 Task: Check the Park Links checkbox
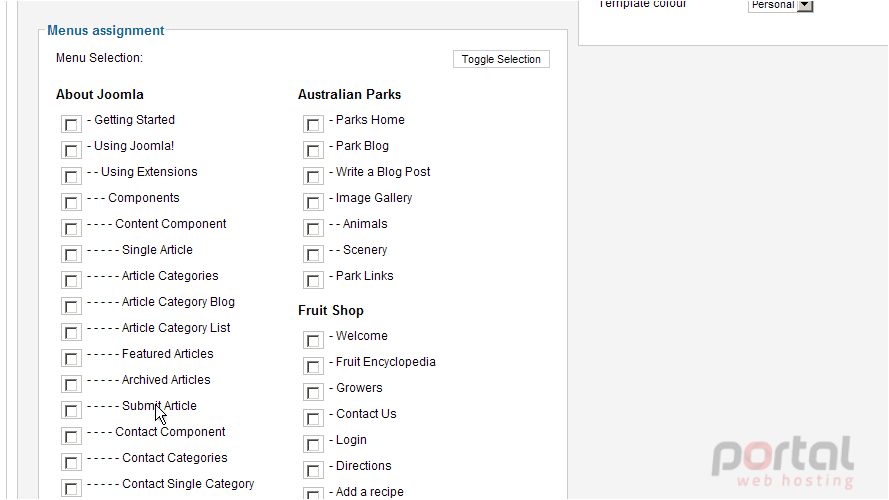click(313, 281)
